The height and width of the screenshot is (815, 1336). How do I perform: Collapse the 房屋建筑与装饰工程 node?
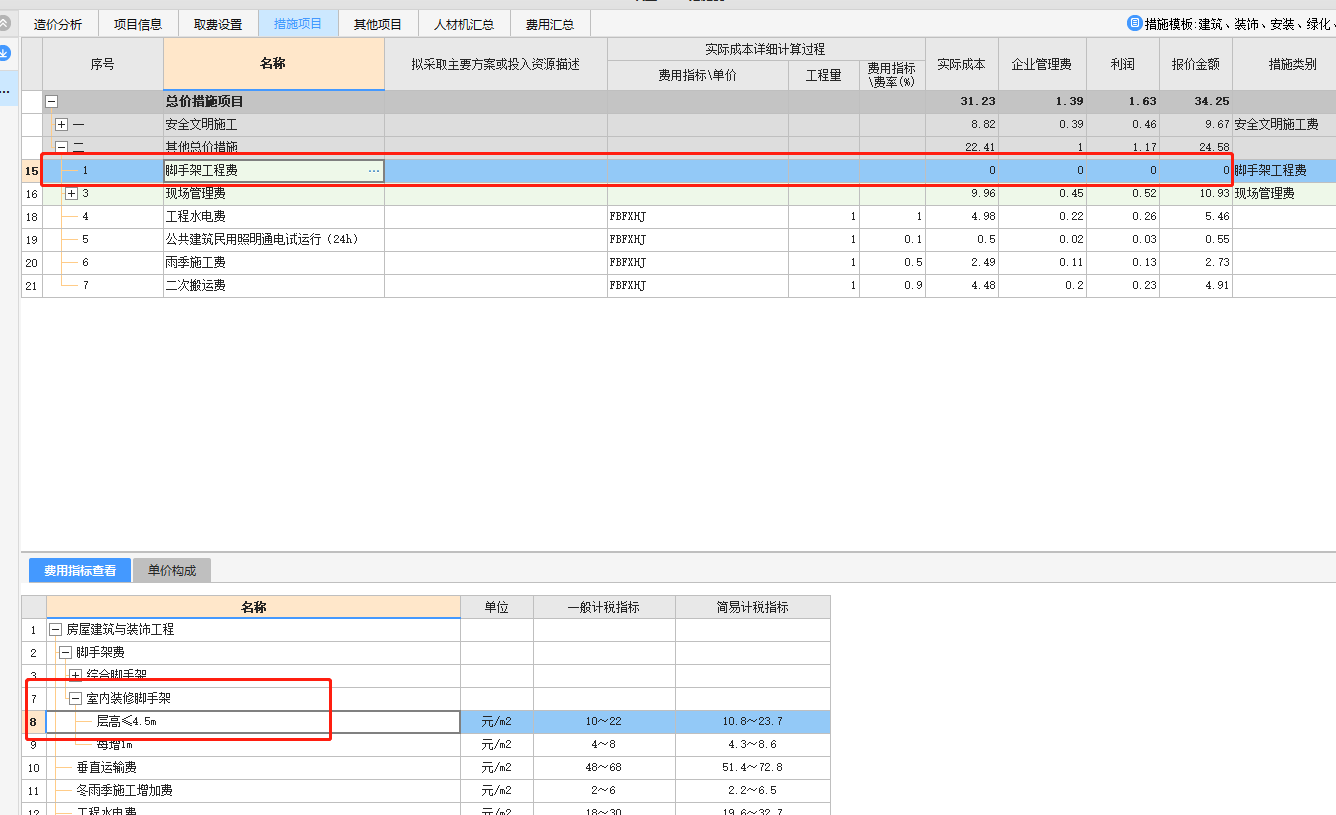55,629
